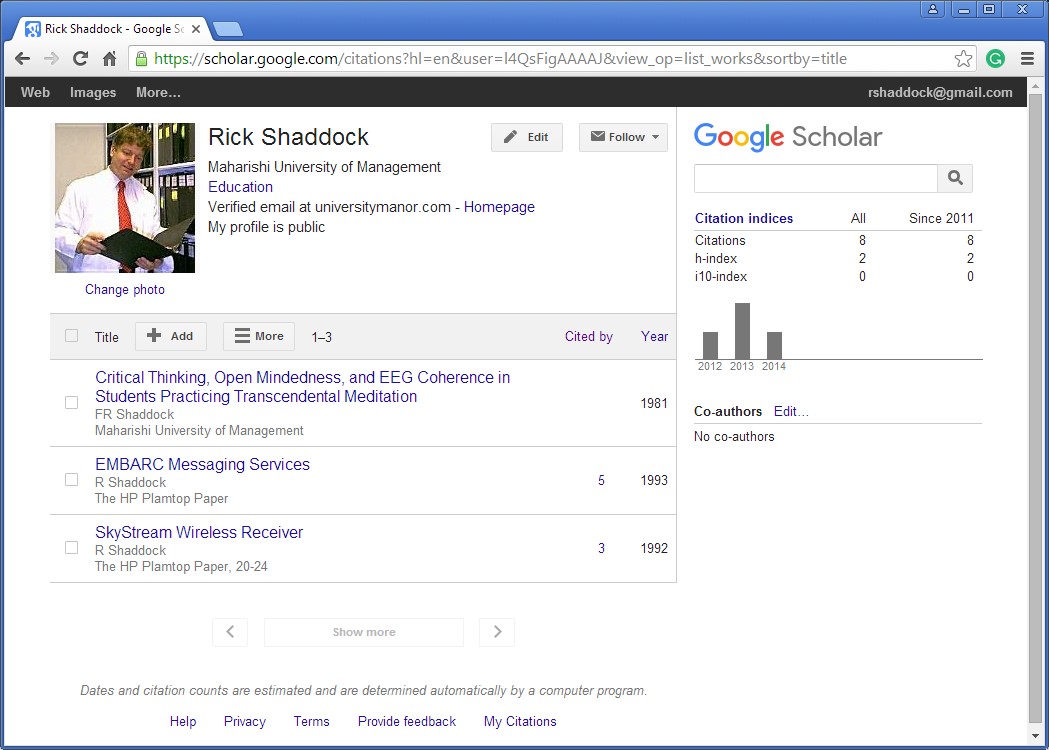Click the Show more button
The height and width of the screenshot is (750, 1049).
coord(364,632)
